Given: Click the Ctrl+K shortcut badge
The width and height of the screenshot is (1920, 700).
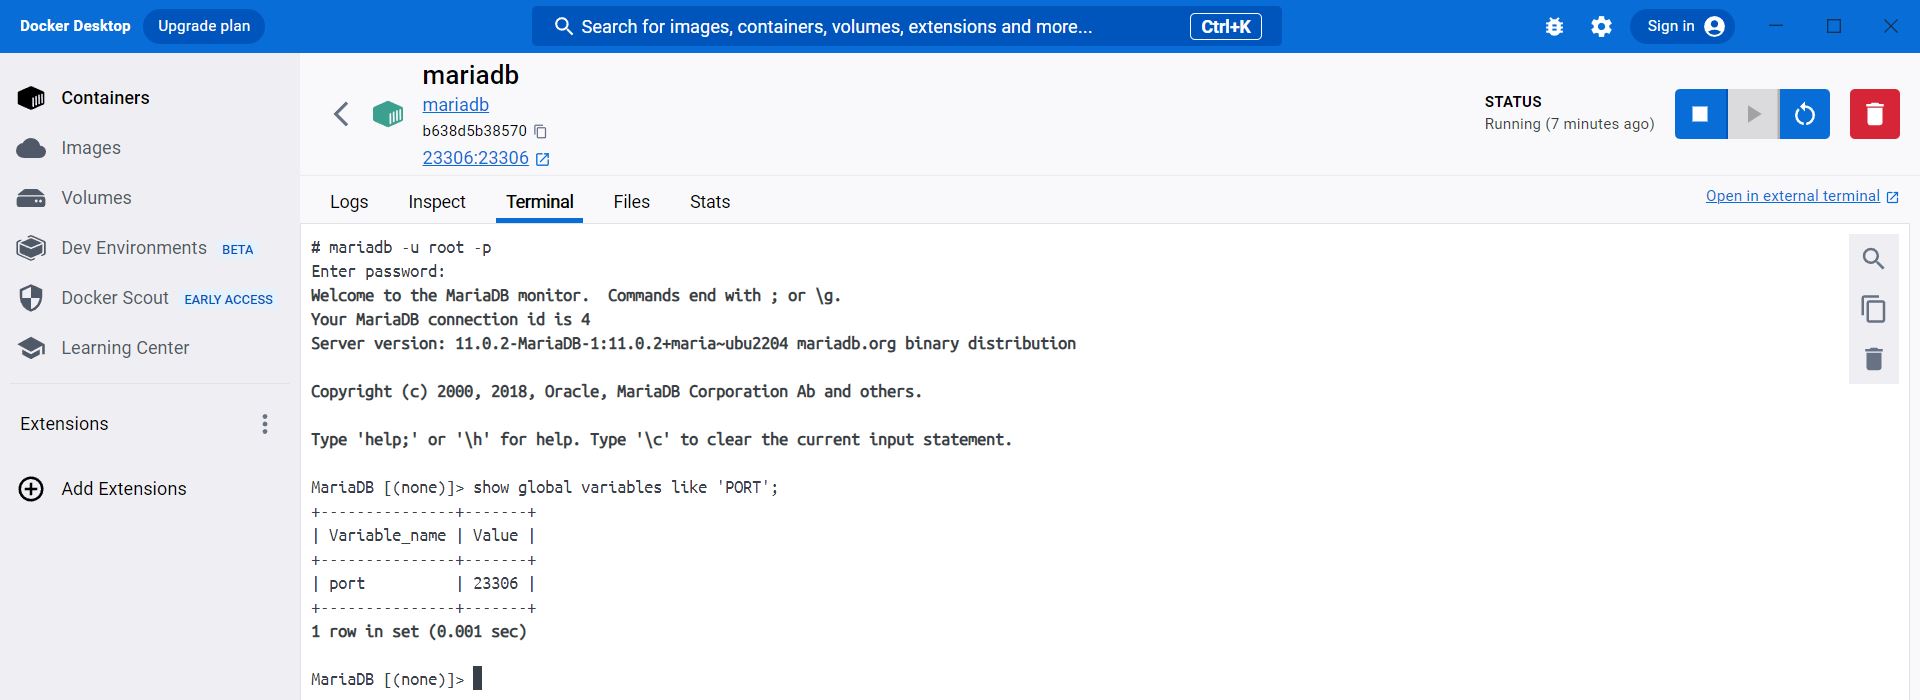Looking at the screenshot, I should tap(1225, 27).
